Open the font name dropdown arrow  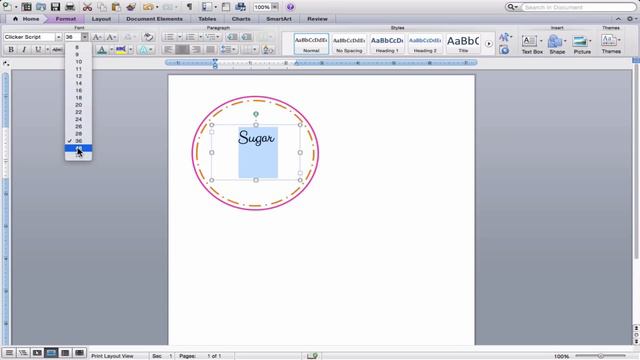(58, 37)
